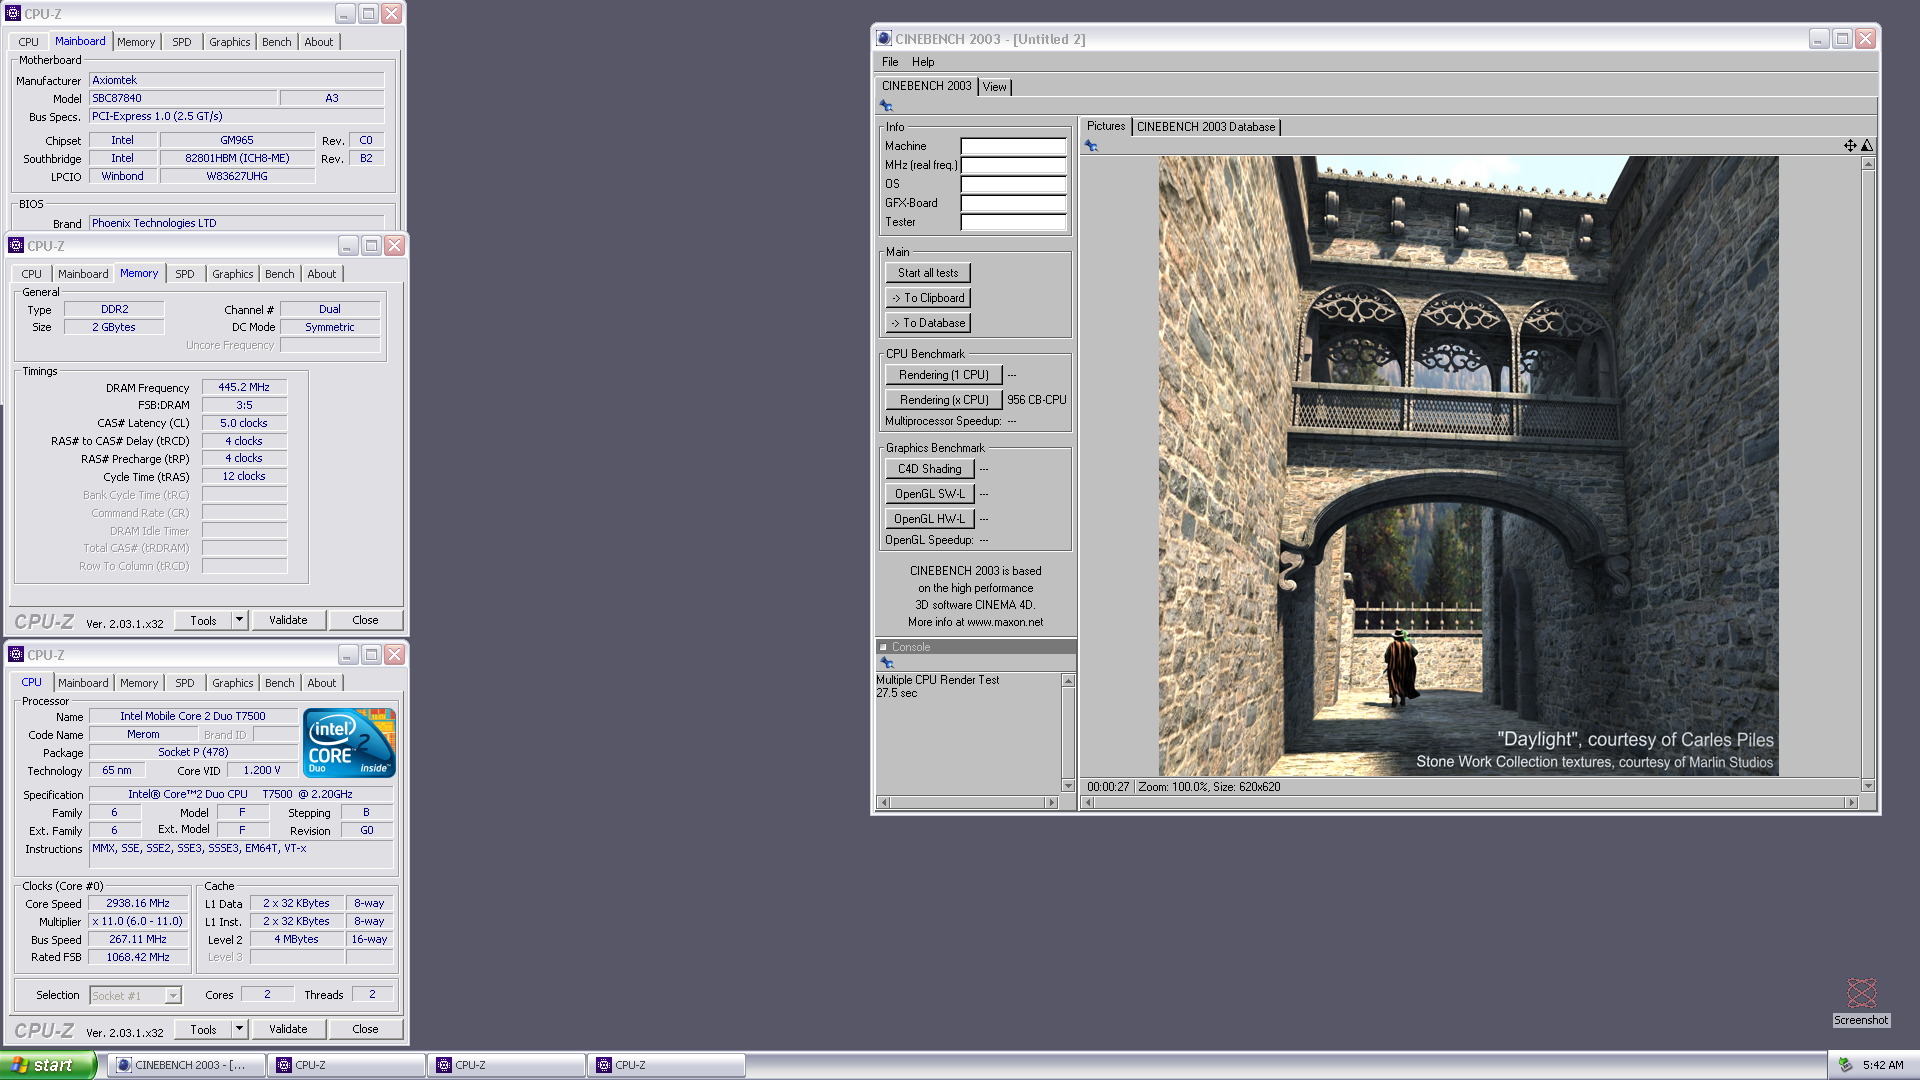This screenshot has height=1080, width=1920.
Task: Click DRAM Frequency value 445.2 MHz
Action: pos(244,387)
